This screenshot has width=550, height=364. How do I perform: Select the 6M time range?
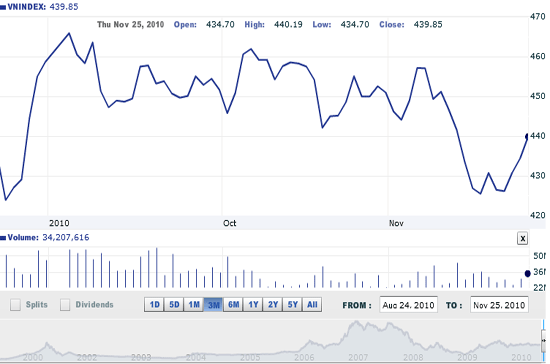coord(233,304)
